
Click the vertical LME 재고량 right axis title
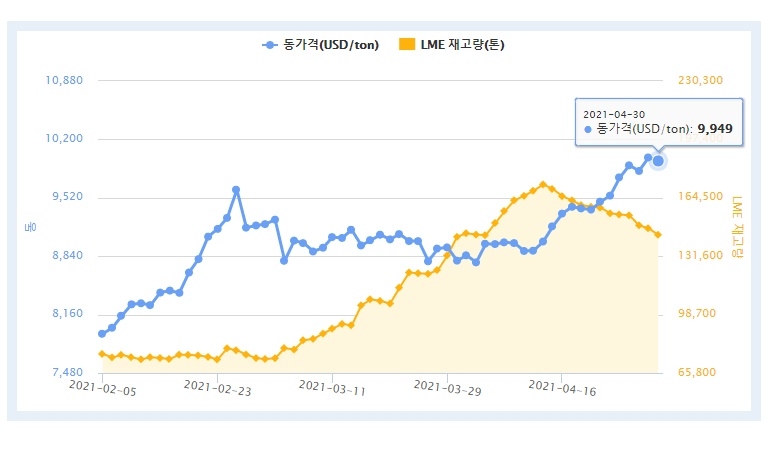click(738, 227)
